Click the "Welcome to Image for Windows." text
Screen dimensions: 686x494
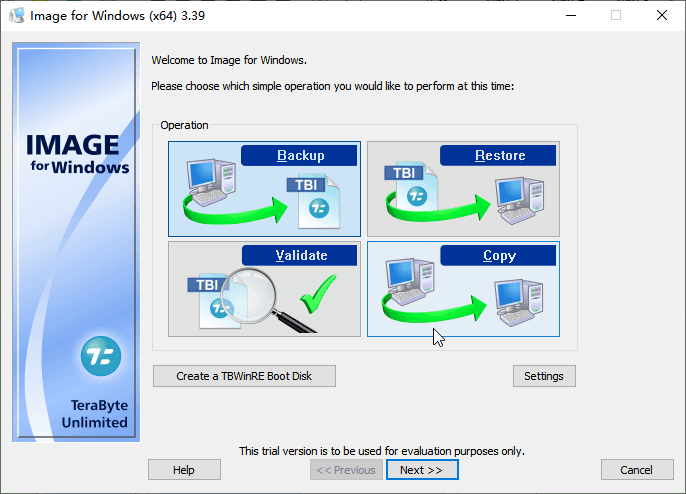point(229,60)
